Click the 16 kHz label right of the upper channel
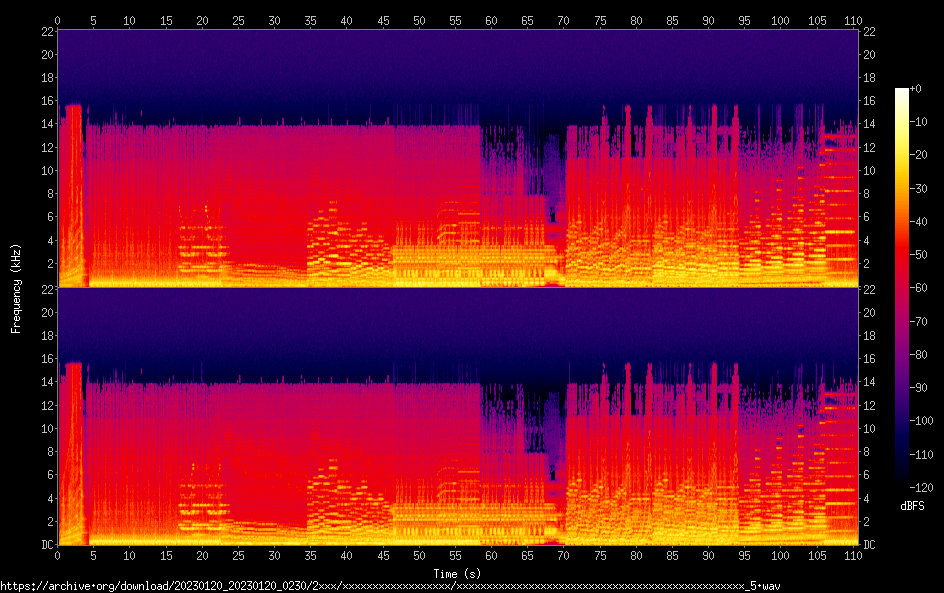 click(x=870, y=101)
